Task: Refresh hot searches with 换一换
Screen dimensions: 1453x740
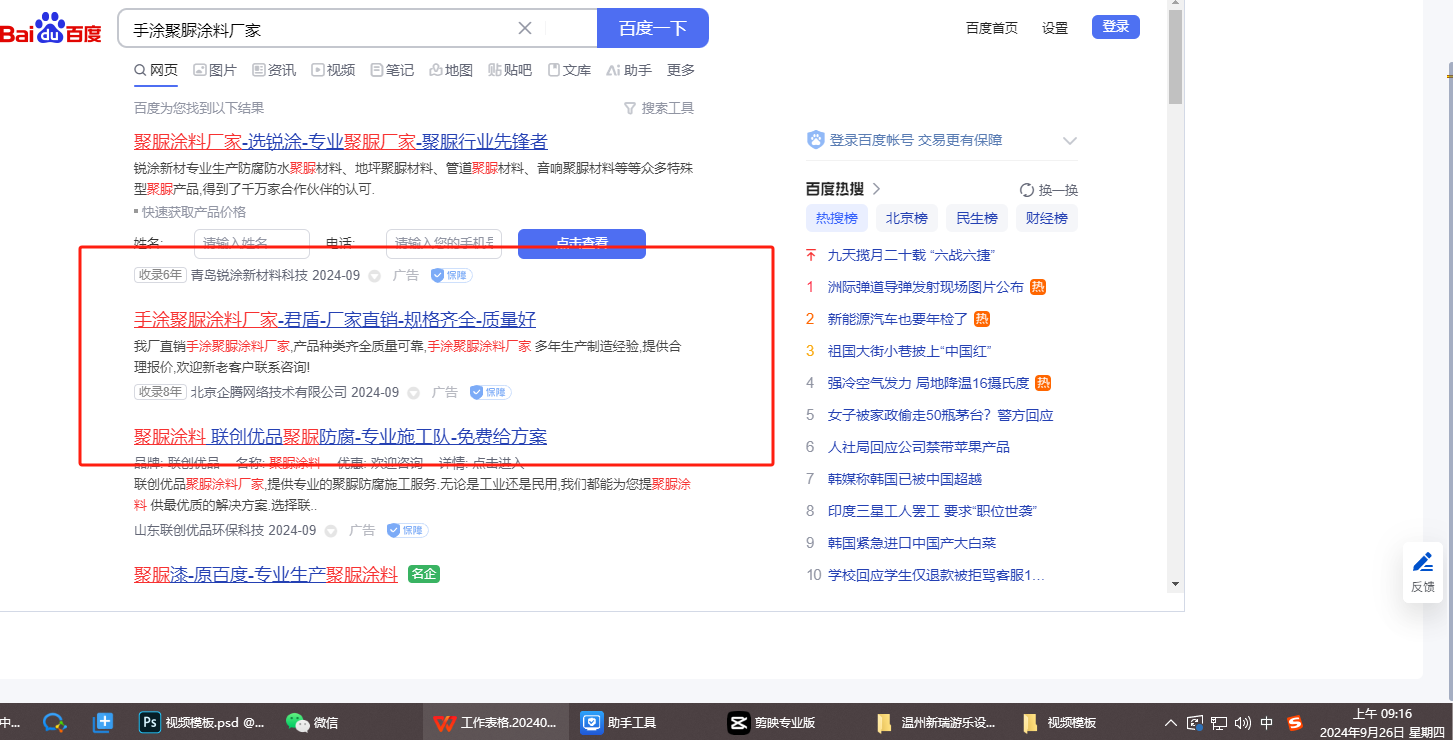Action: (x=1049, y=190)
